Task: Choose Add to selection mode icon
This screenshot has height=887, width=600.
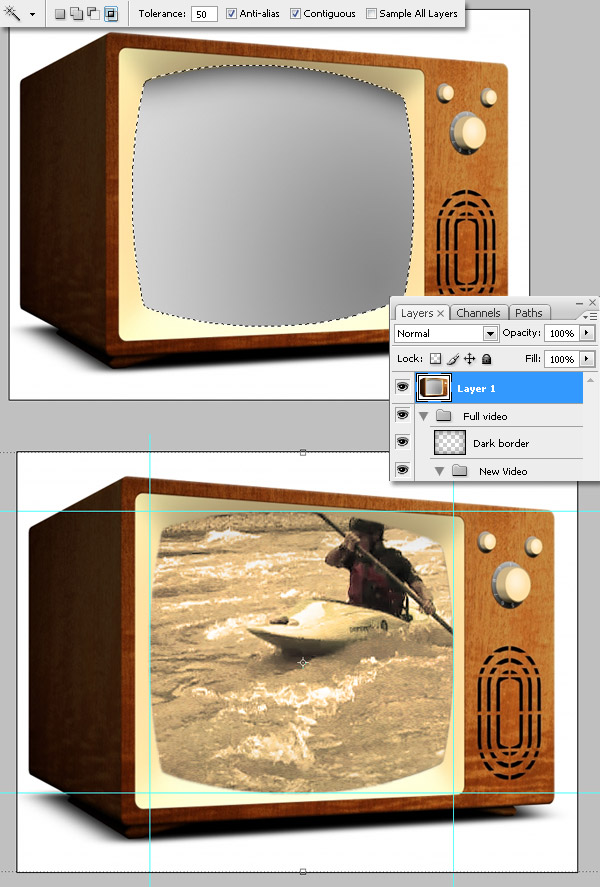Action: [x=76, y=14]
